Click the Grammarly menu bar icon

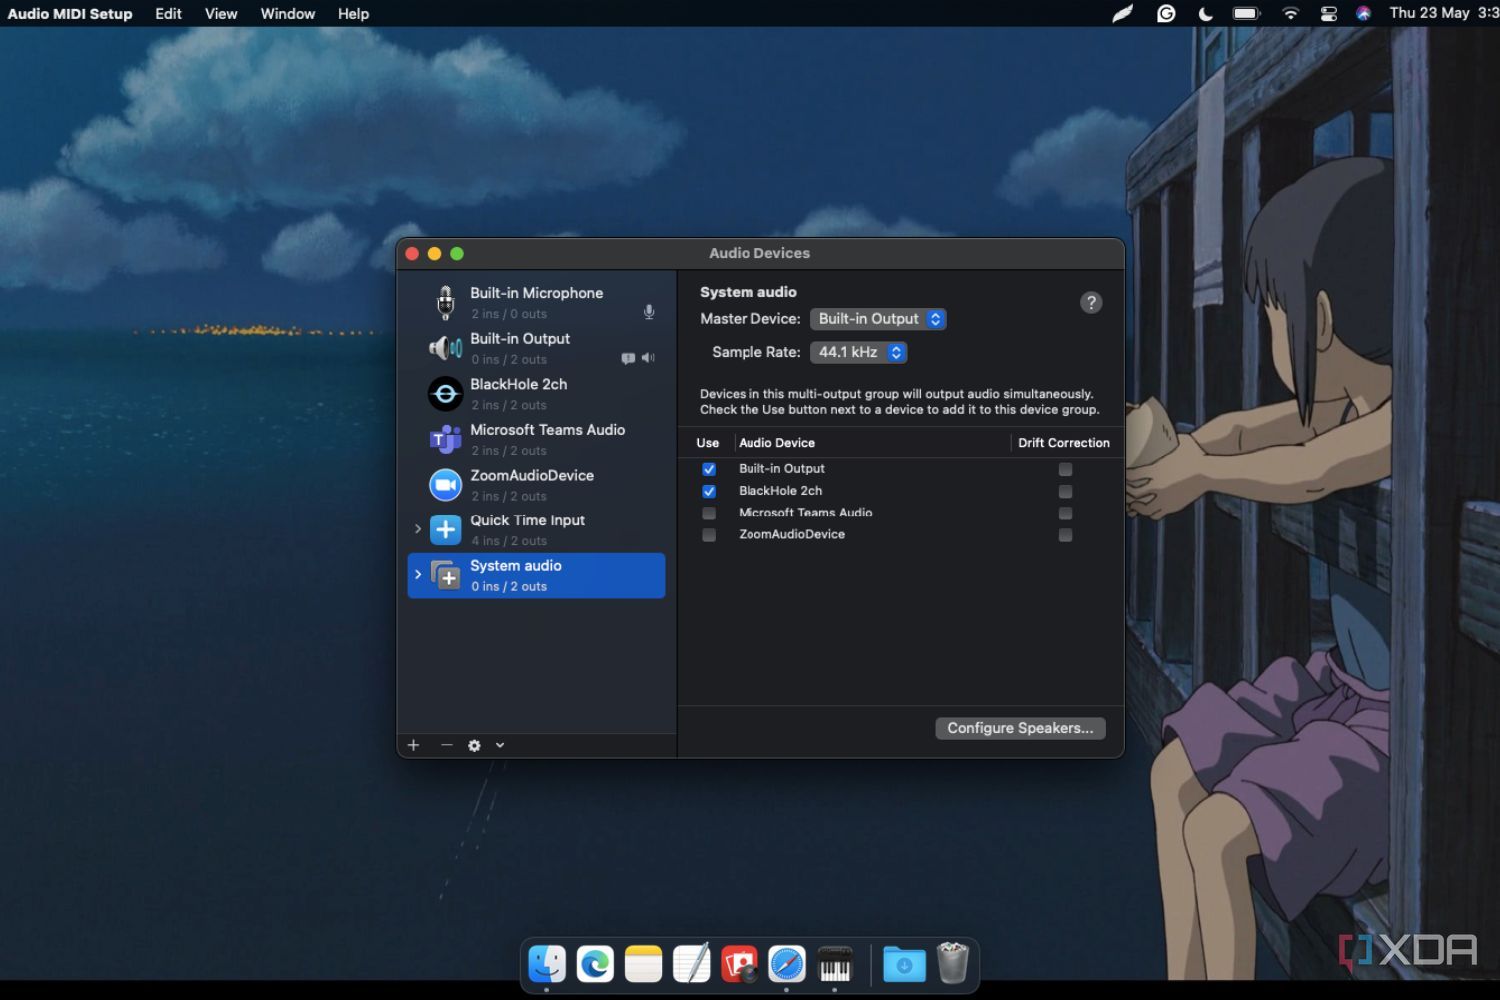click(x=1166, y=13)
